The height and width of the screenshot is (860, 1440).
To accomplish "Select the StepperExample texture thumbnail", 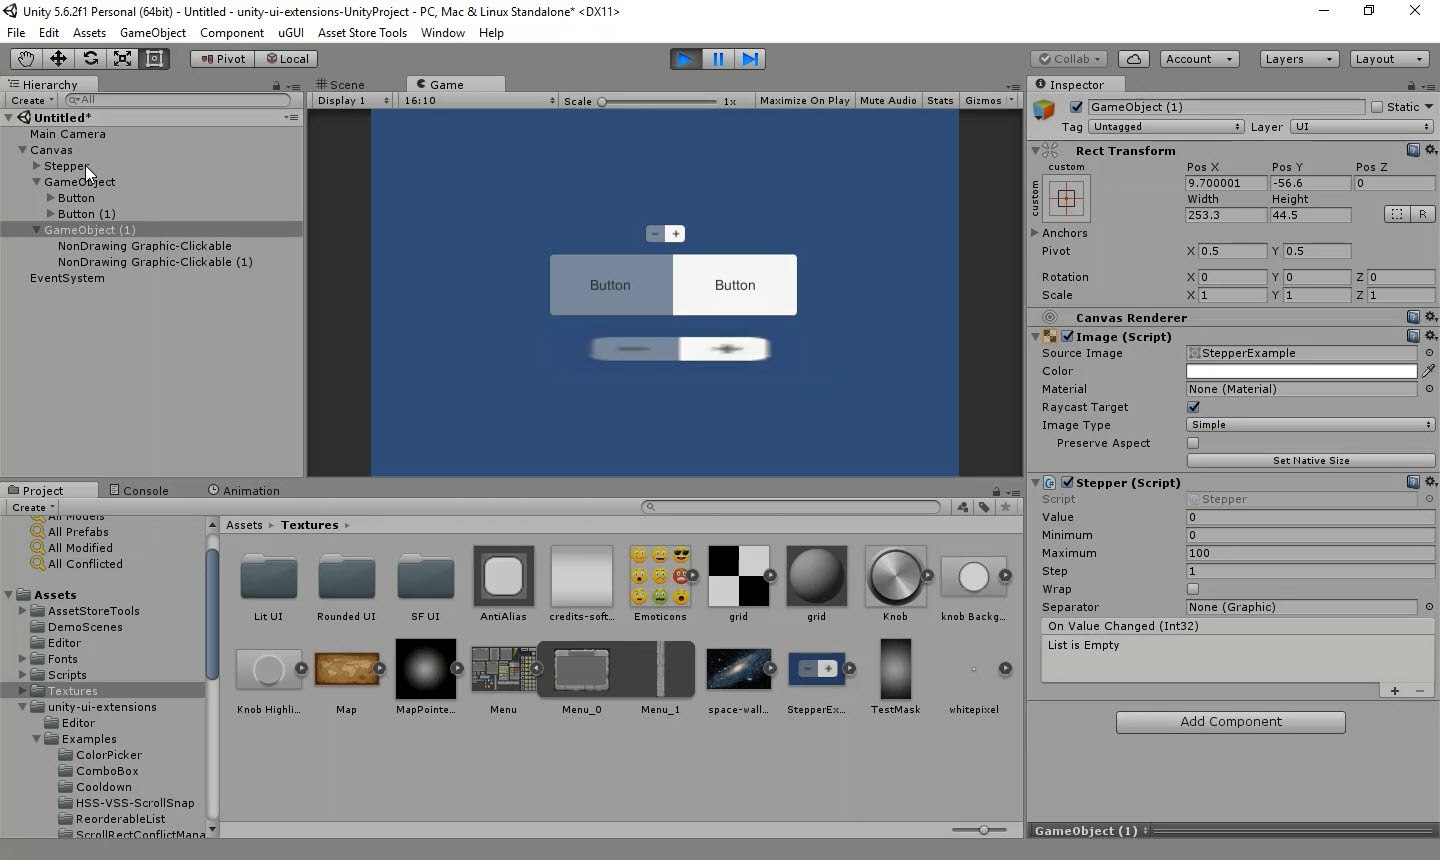I will (818, 669).
